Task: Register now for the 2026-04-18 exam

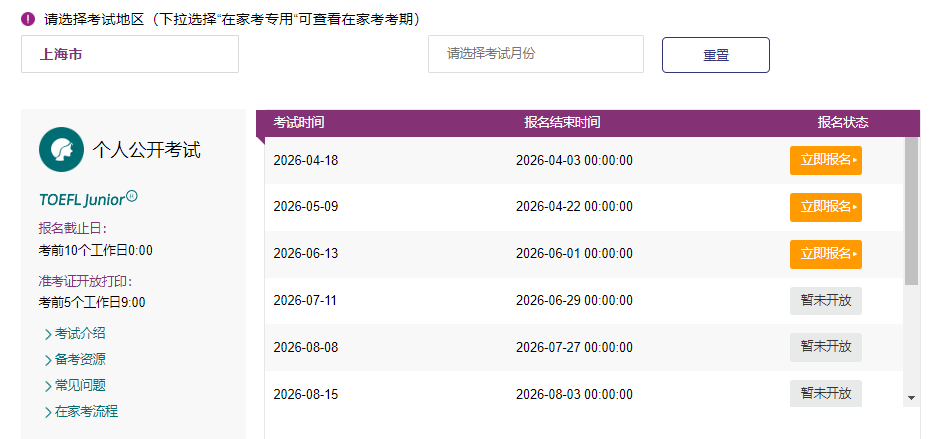Action: pyautogui.click(x=825, y=160)
